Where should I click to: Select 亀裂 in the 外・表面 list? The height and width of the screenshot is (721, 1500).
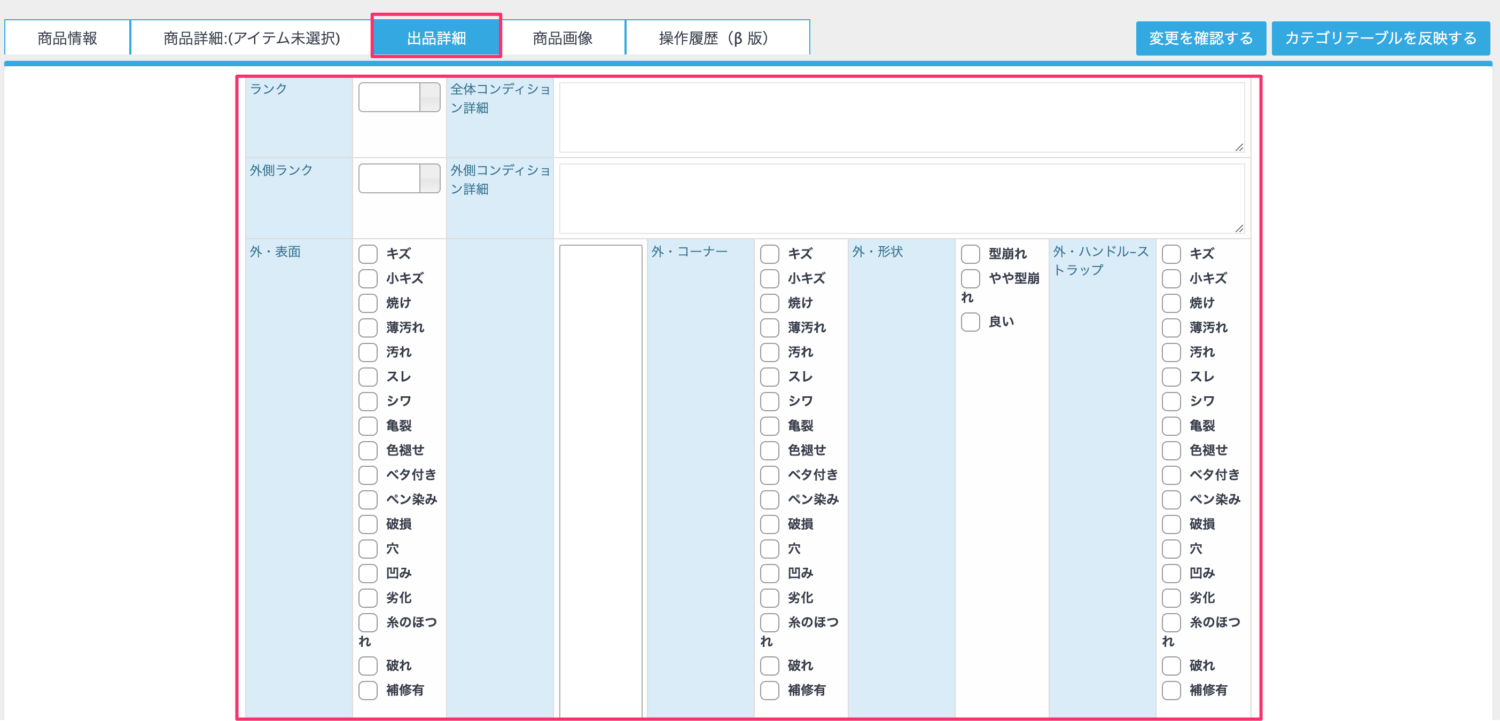click(x=368, y=426)
